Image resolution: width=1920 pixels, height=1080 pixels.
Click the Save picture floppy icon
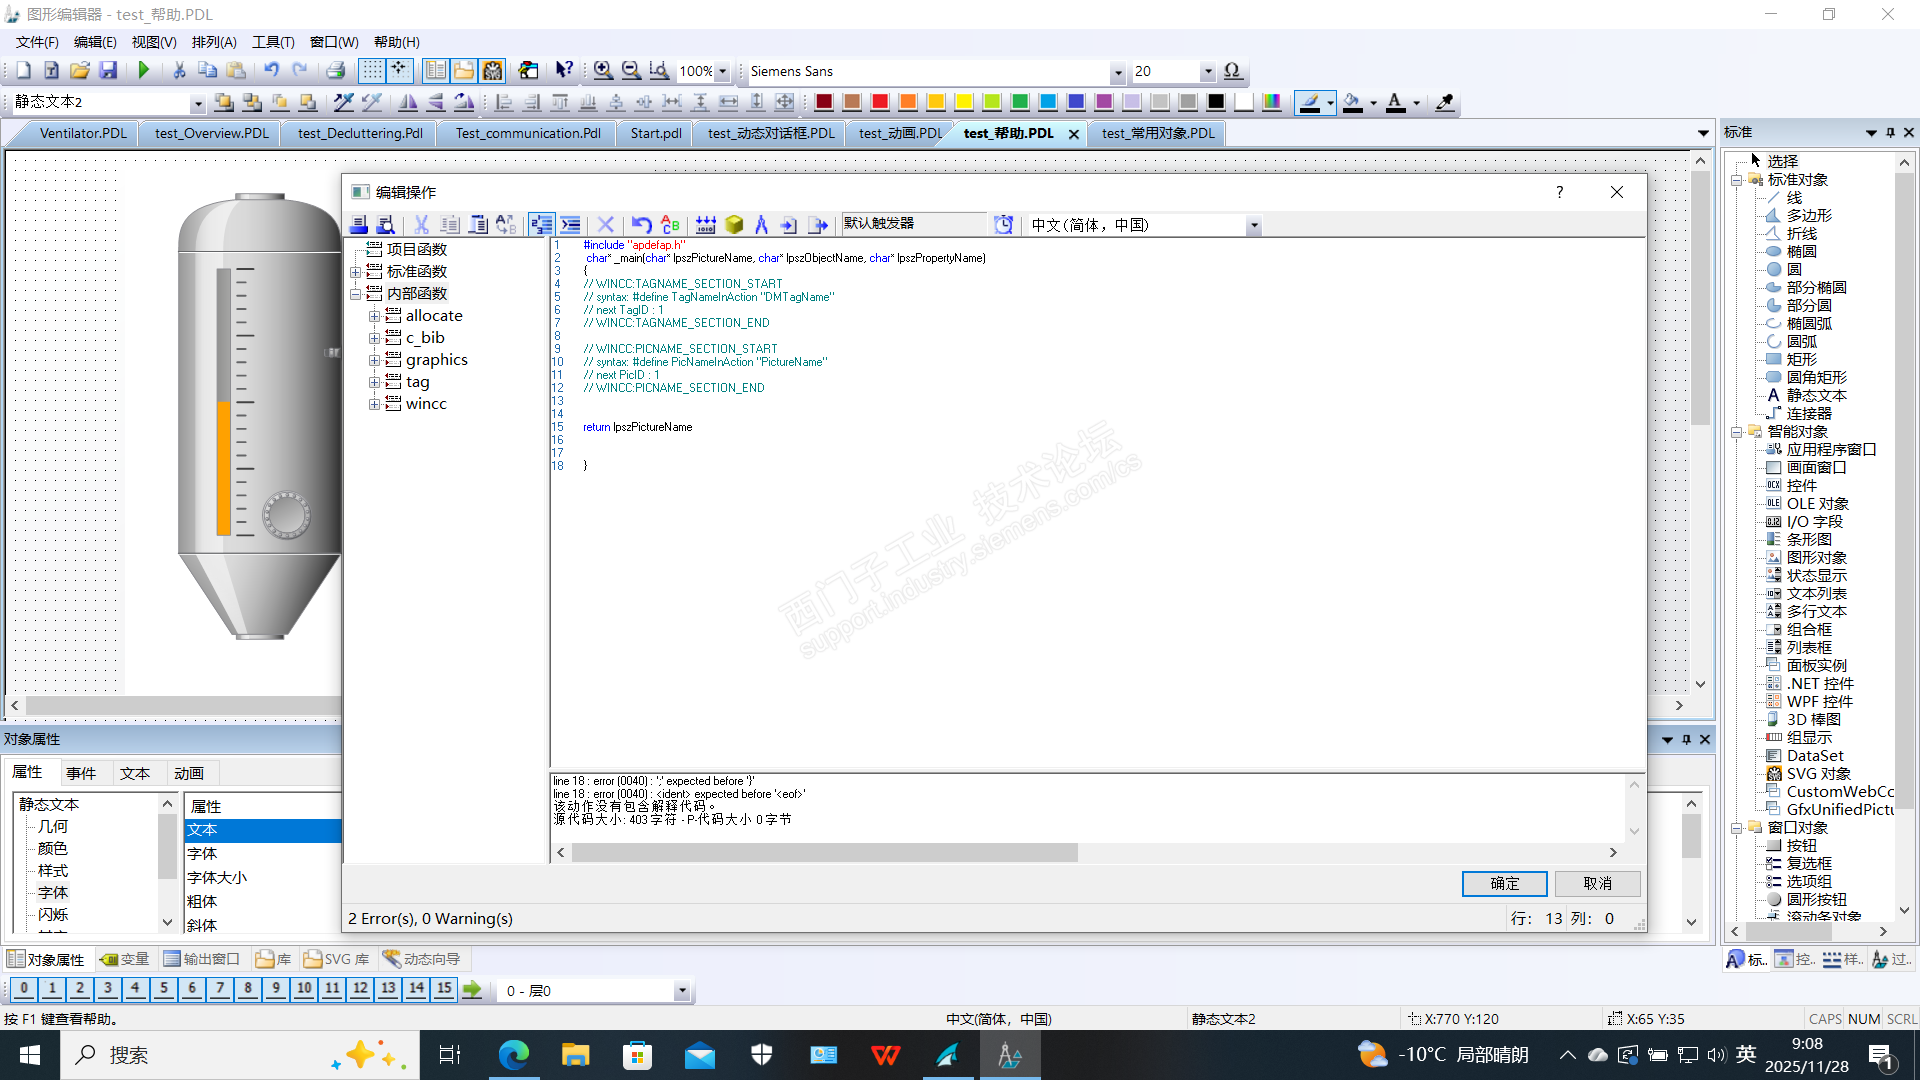click(x=108, y=70)
